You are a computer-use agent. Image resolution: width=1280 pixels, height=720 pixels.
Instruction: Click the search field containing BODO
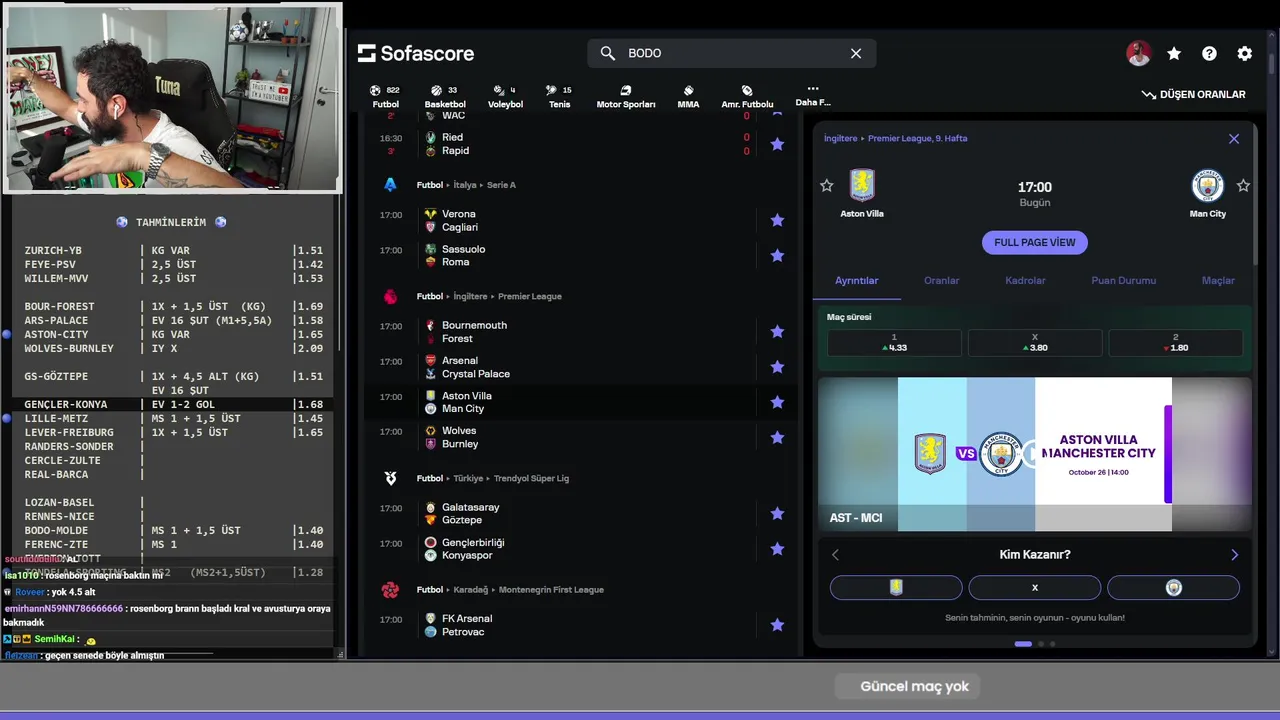point(732,53)
